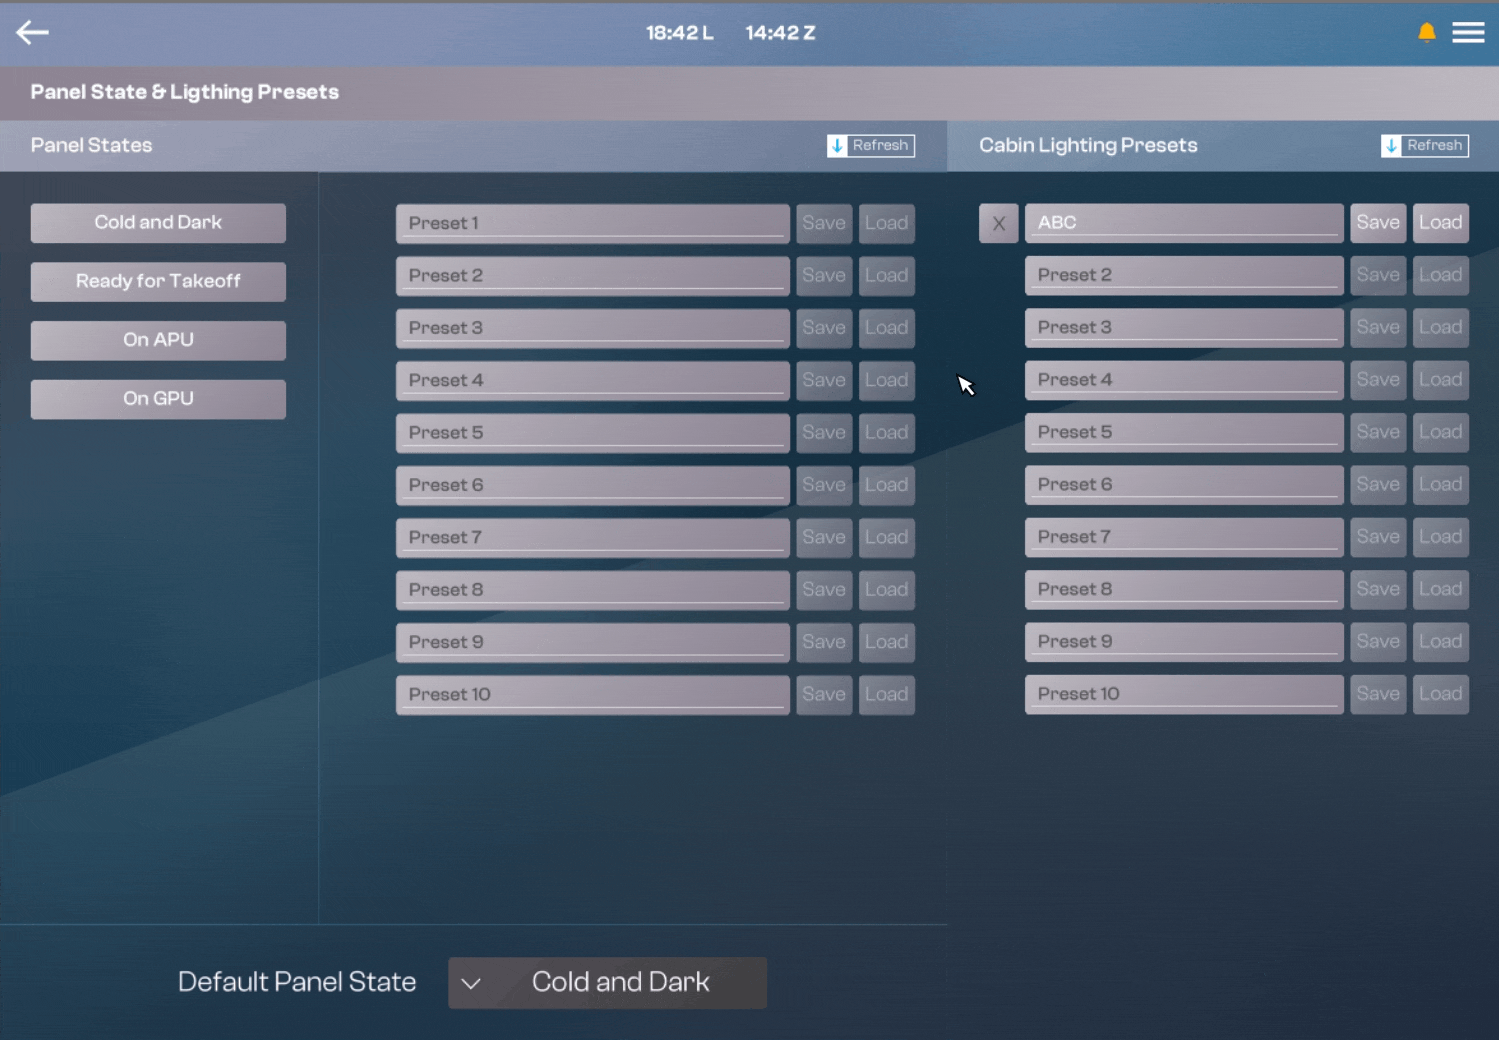Load panel state Preset 3
This screenshot has width=1499, height=1040.
pyautogui.click(x=887, y=328)
